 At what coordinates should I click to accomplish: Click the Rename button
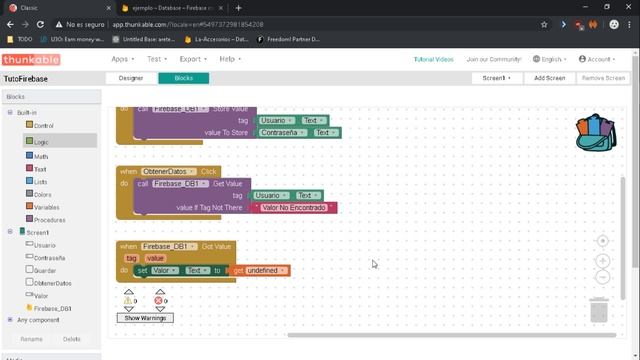click(x=31, y=339)
